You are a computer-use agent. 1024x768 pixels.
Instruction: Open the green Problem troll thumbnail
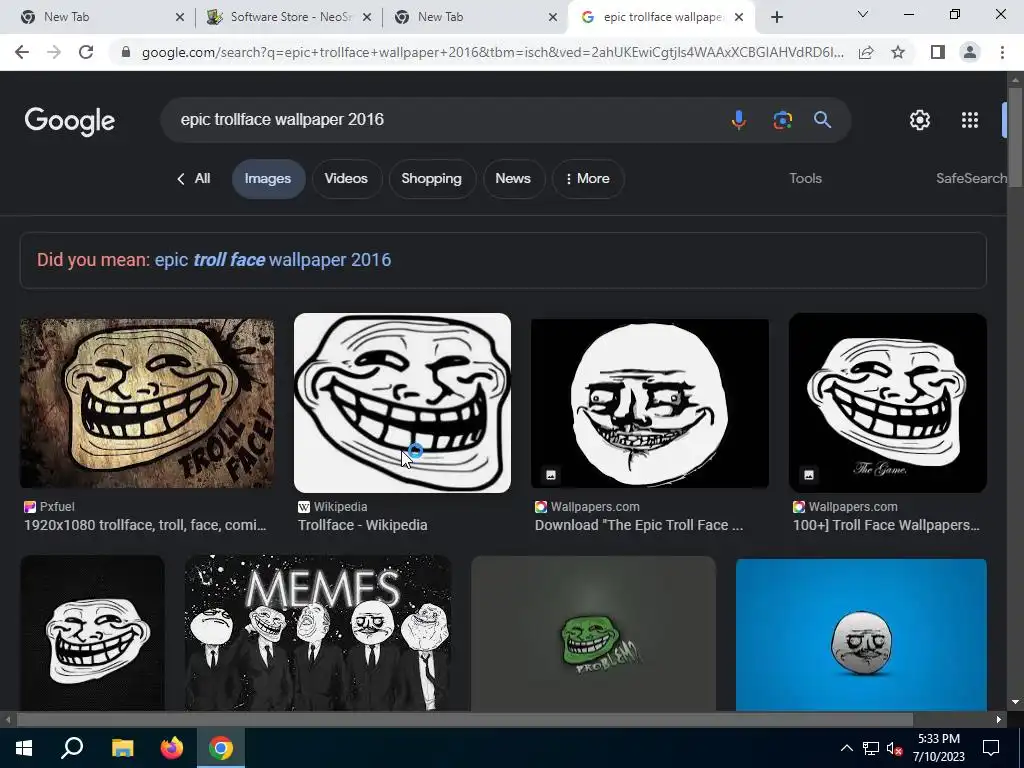click(x=594, y=633)
